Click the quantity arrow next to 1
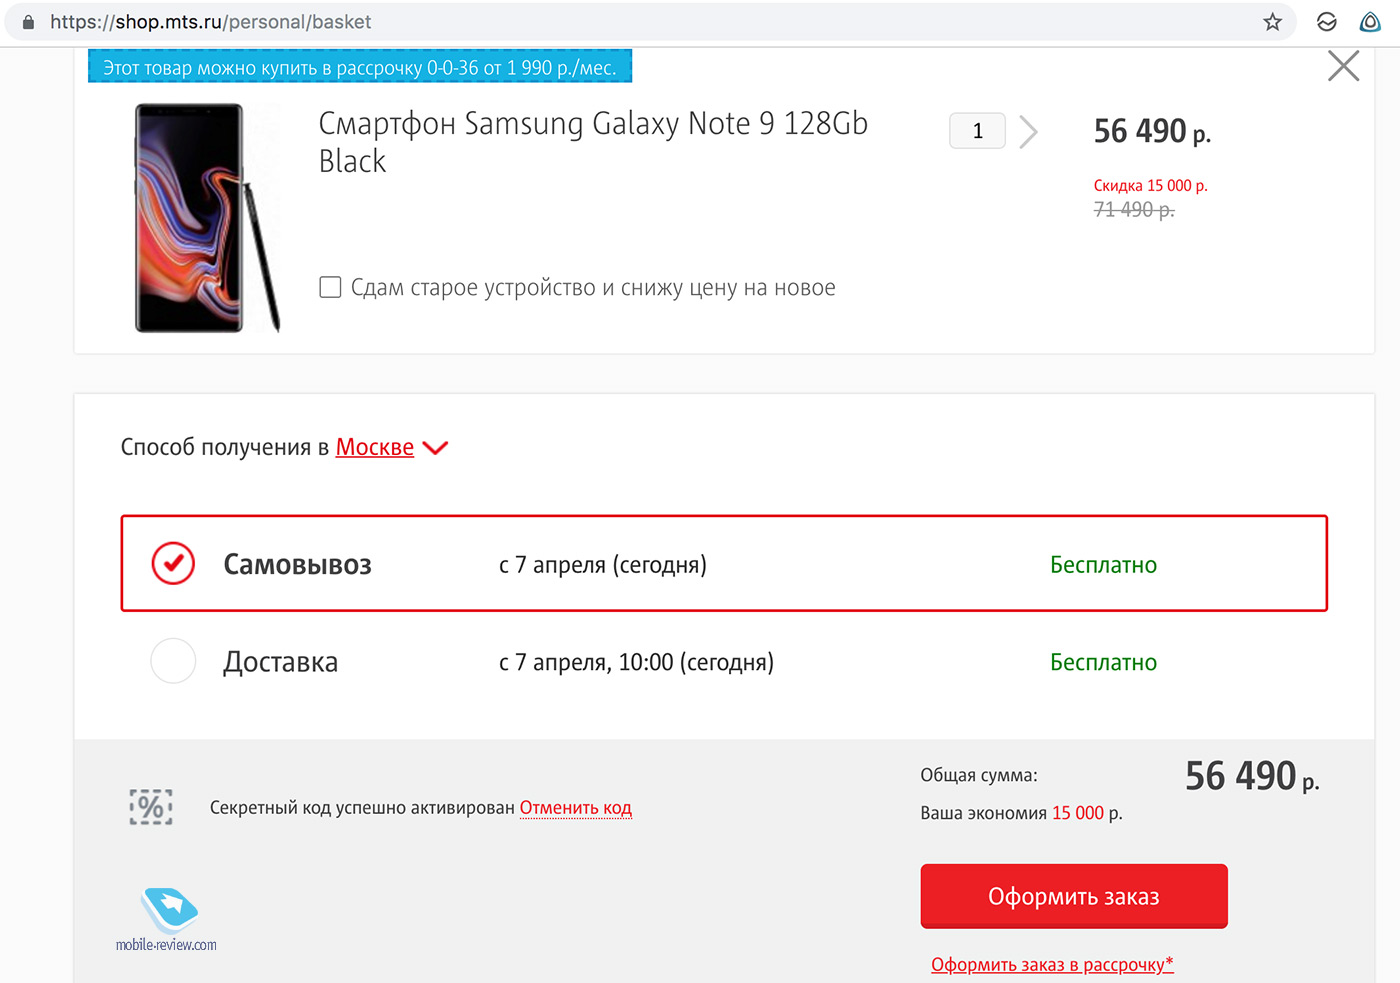The height and width of the screenshot is (983, 1400). (x=1028, y=131)
